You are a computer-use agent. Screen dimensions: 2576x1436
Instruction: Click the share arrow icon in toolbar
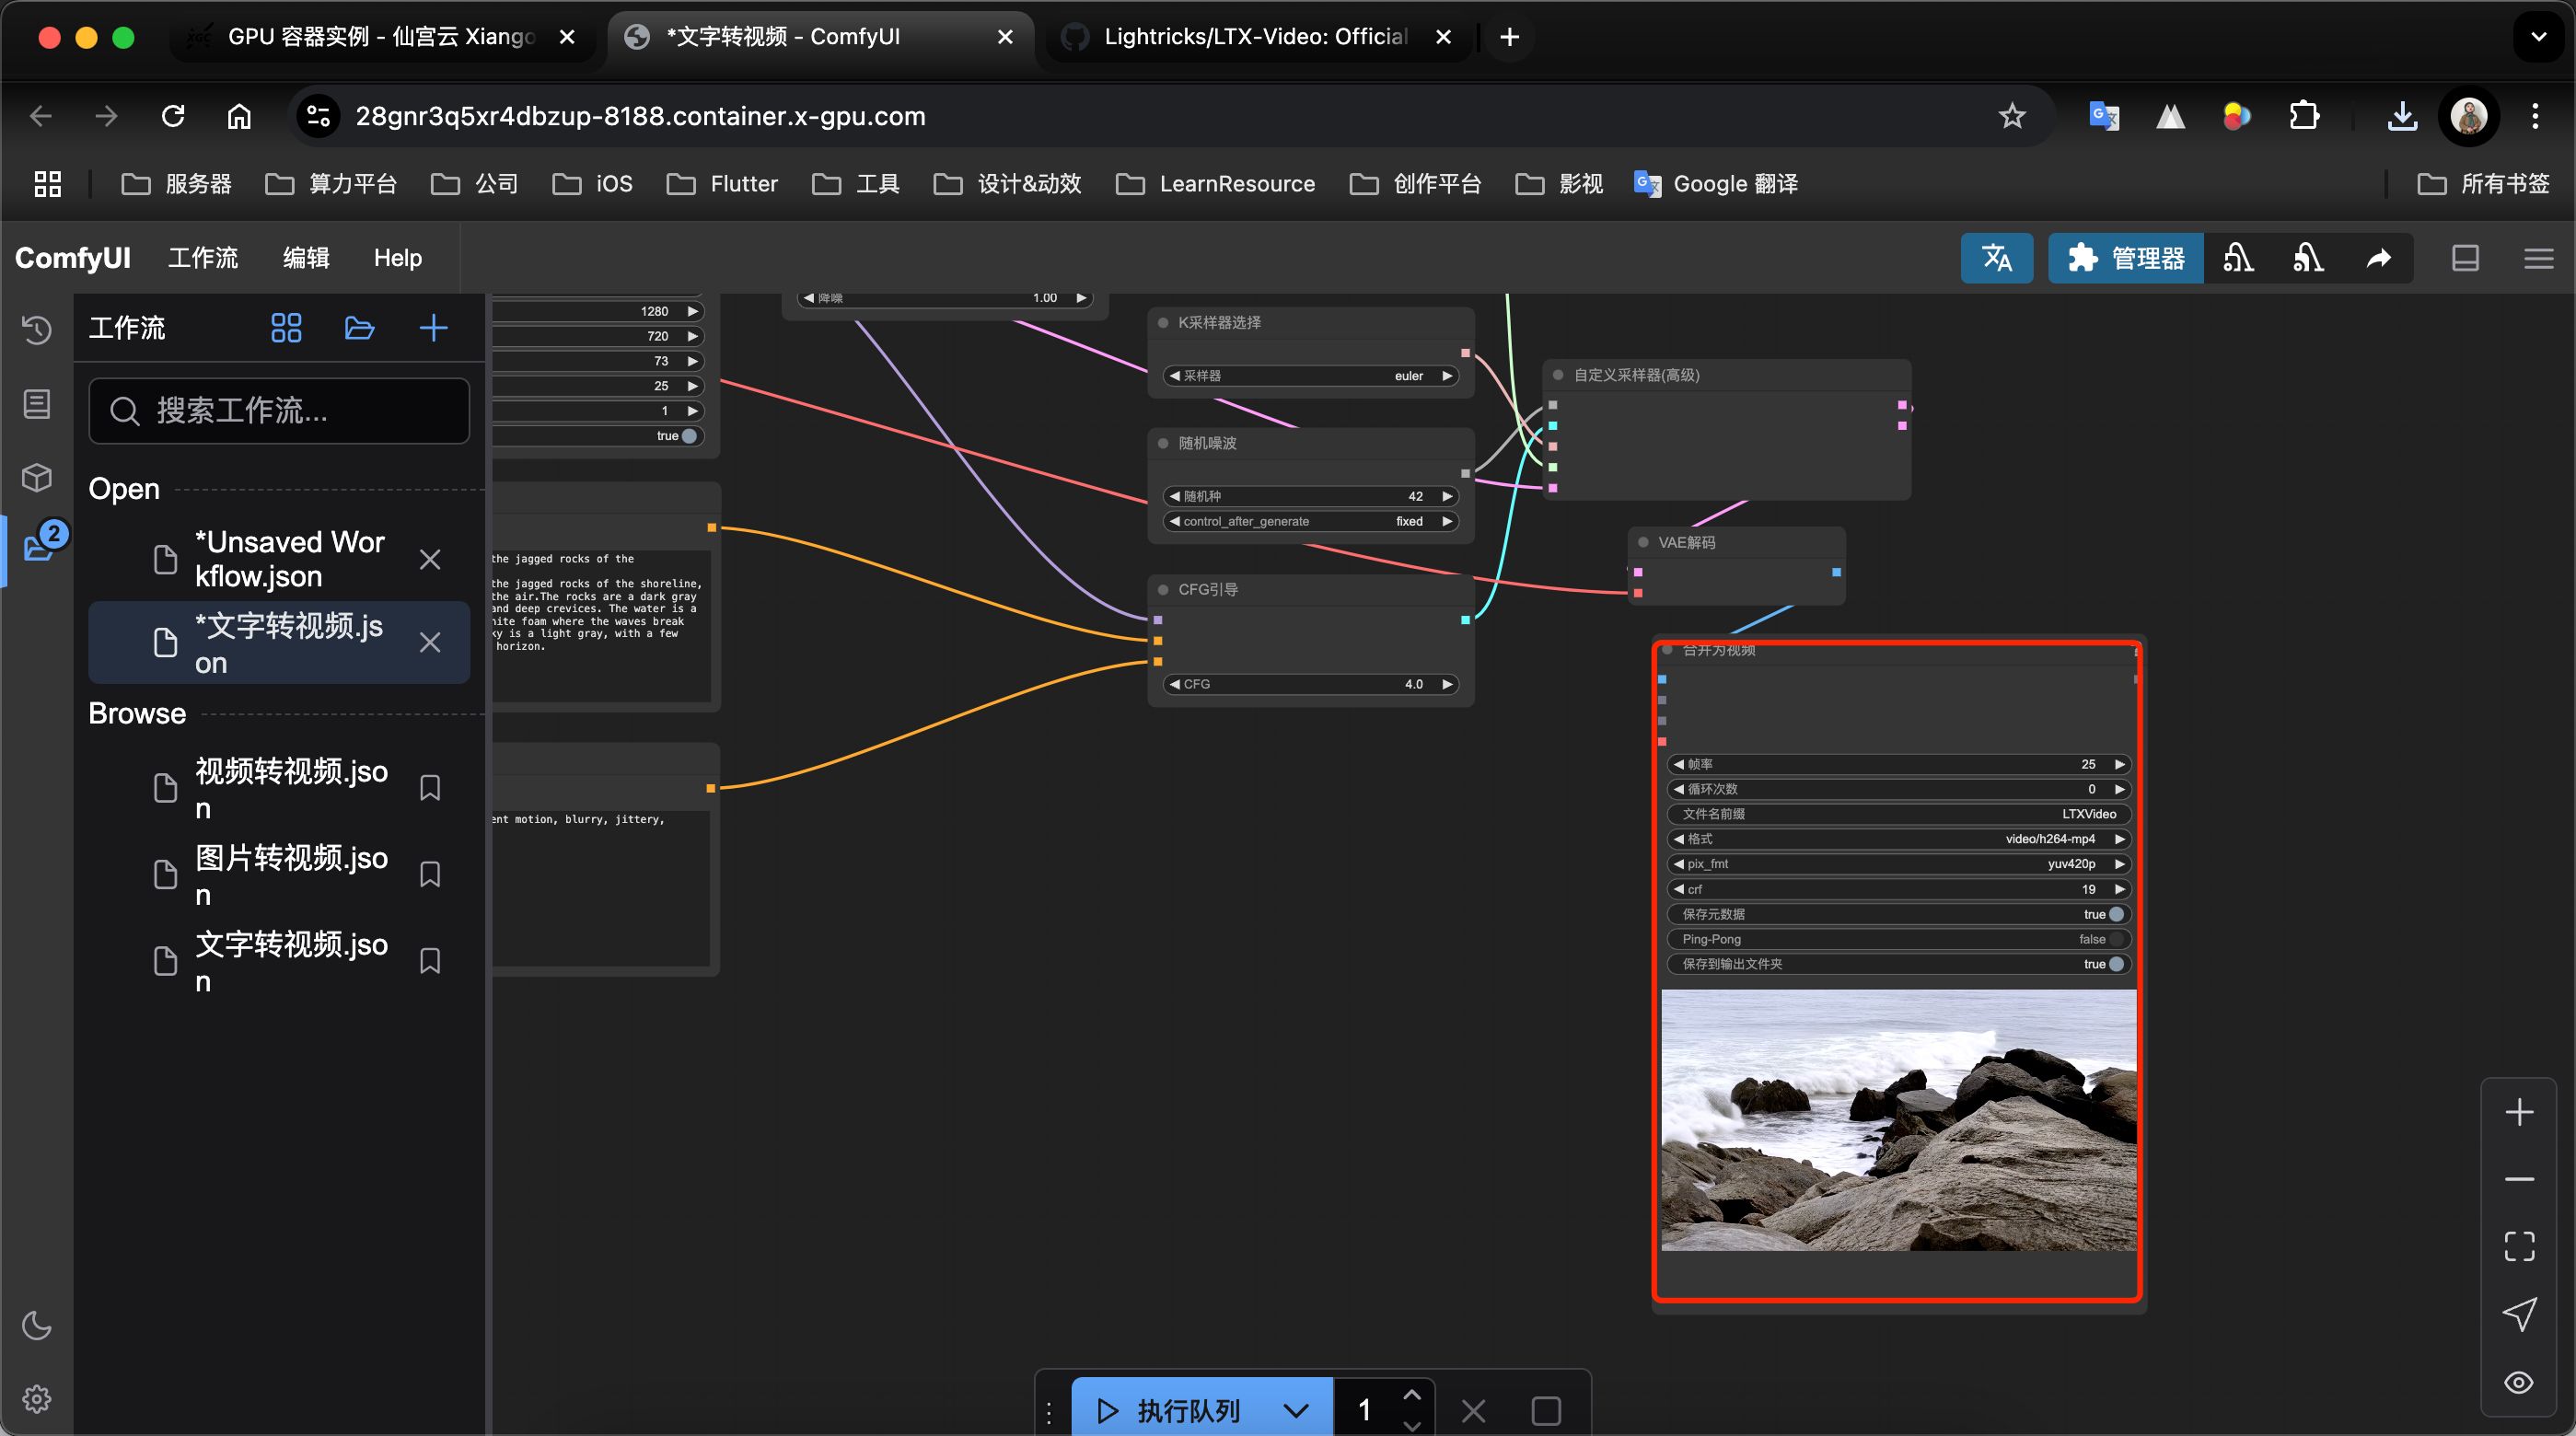[x=2379, y=258]
